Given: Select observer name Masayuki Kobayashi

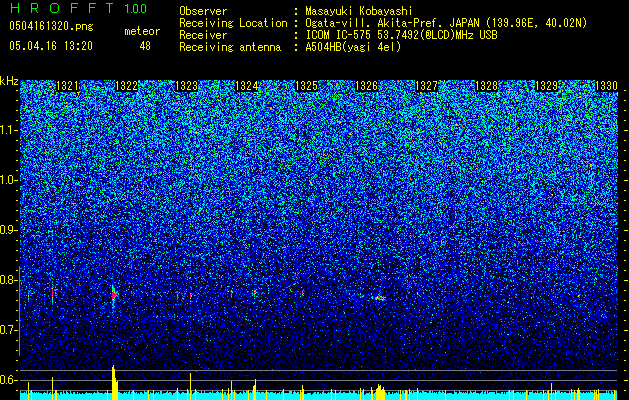Looking at the screenshot, I should point(358,11).
